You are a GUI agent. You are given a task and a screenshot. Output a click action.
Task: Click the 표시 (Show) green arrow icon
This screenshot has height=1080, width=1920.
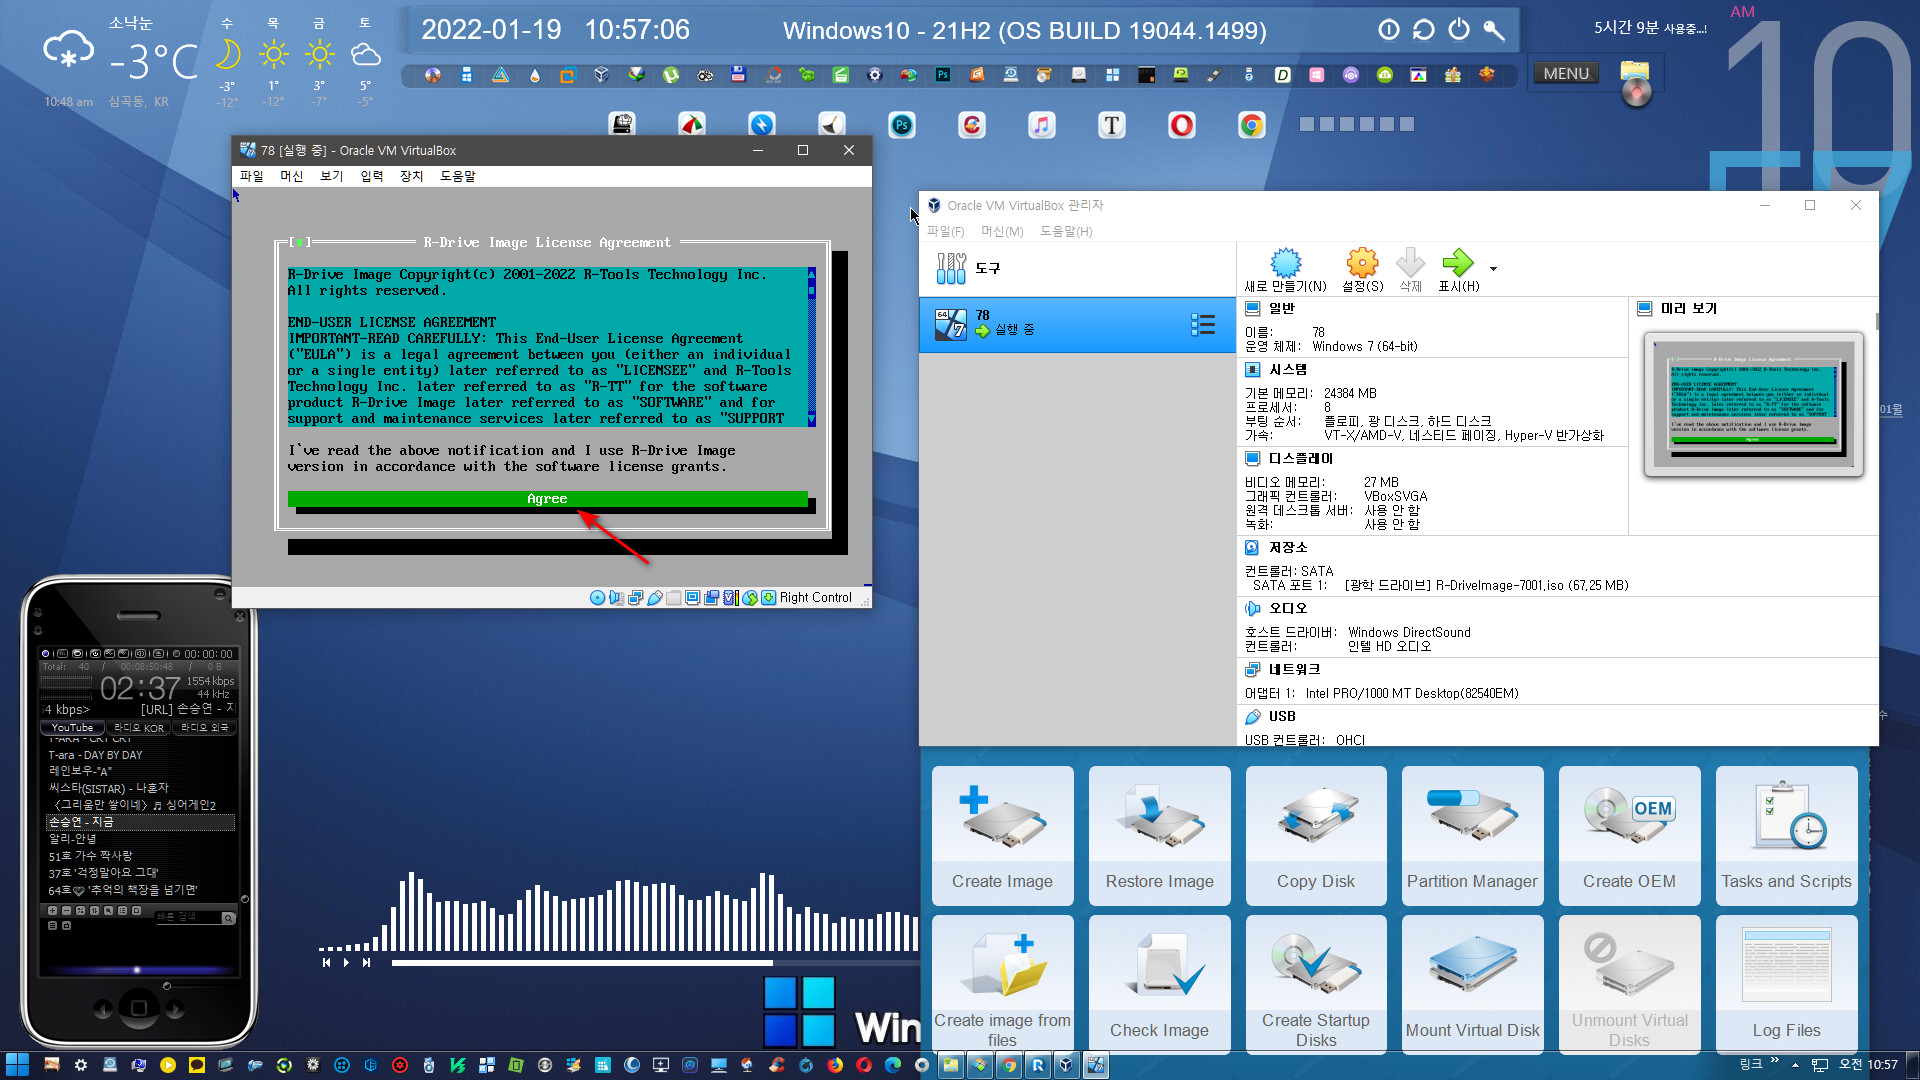tap(1458, 270)
